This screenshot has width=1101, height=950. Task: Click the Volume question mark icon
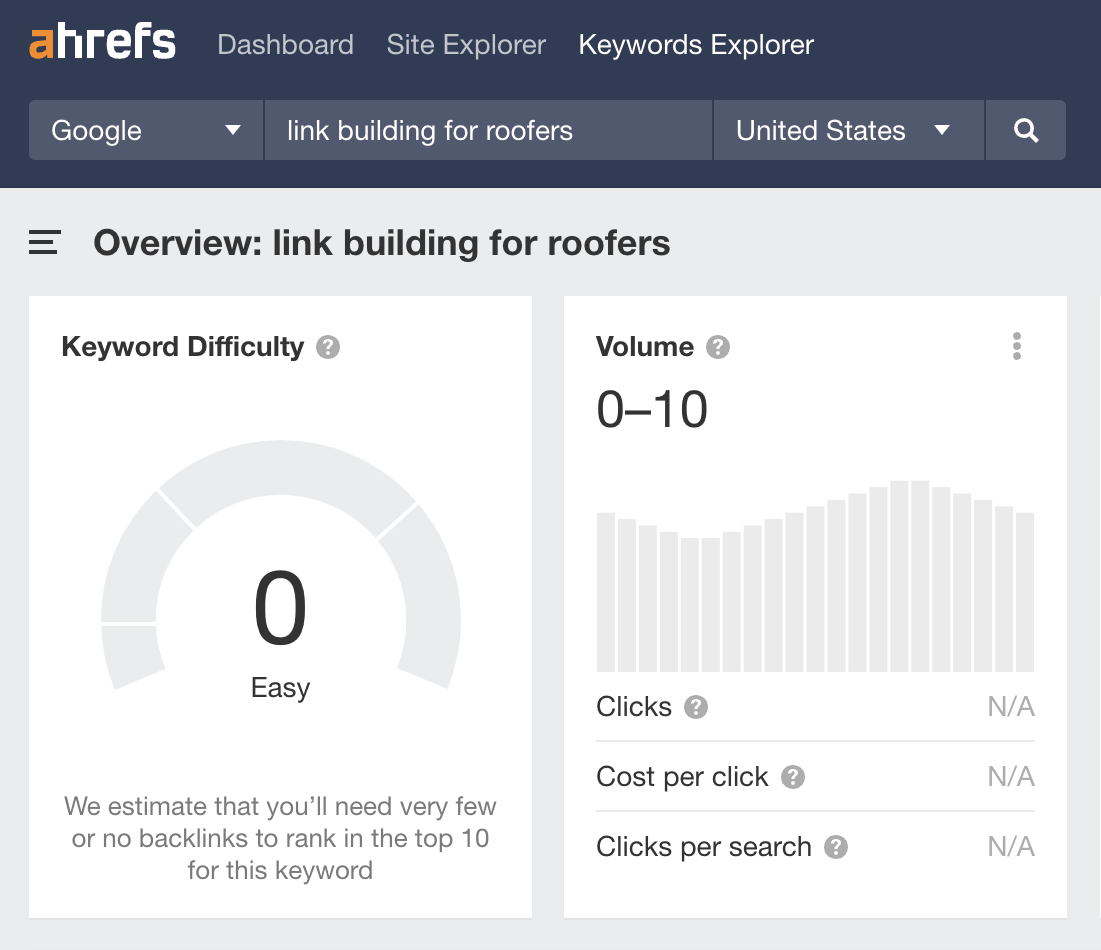717,347
